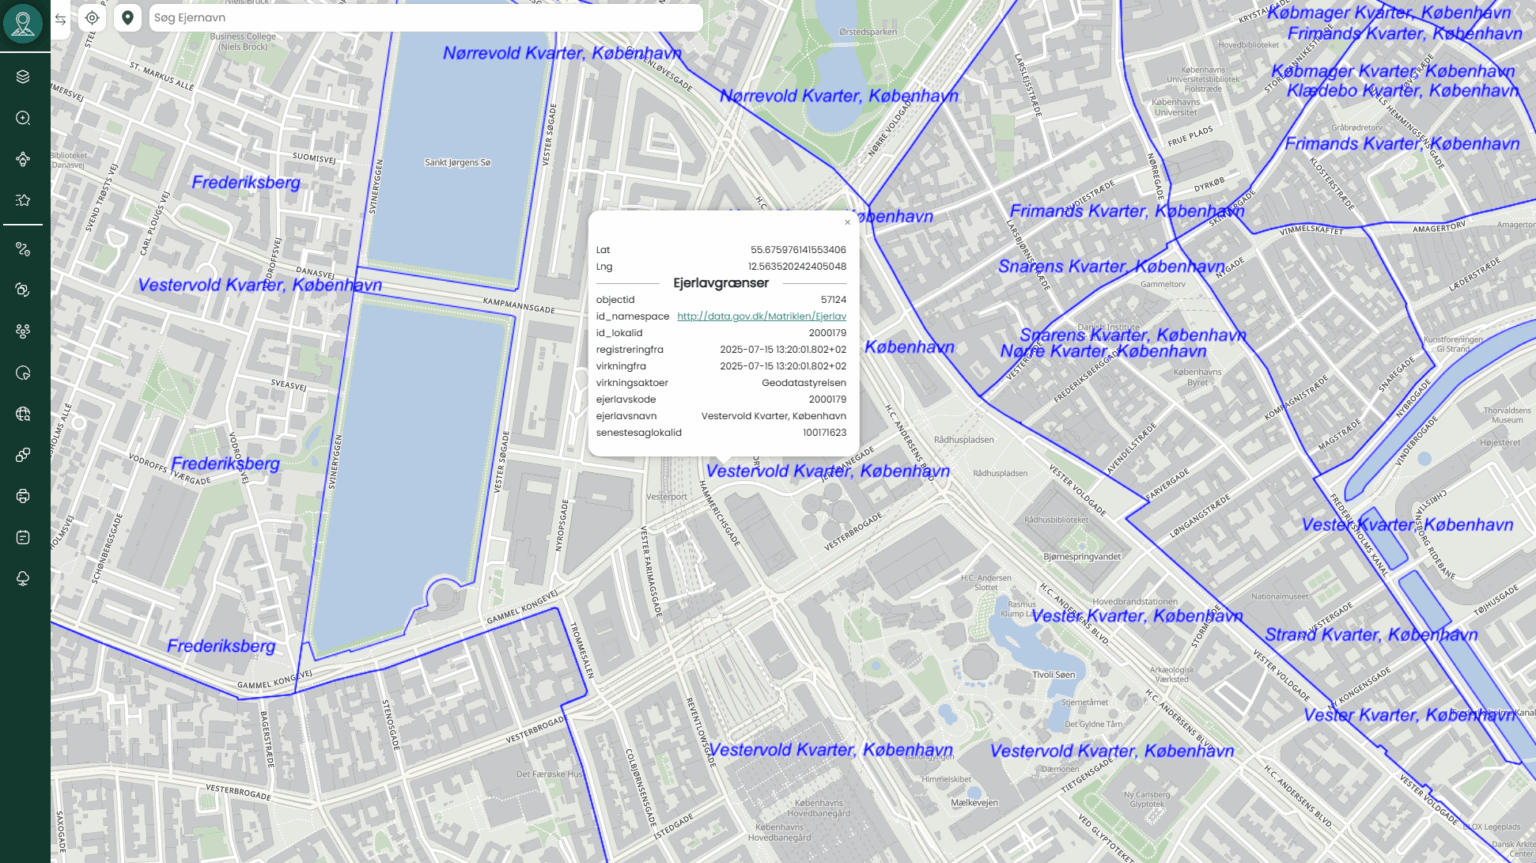Viewport: 1536px width, 863px height.
Task: Click the linked nodes icon in sidebar
Action: point(22,455)
